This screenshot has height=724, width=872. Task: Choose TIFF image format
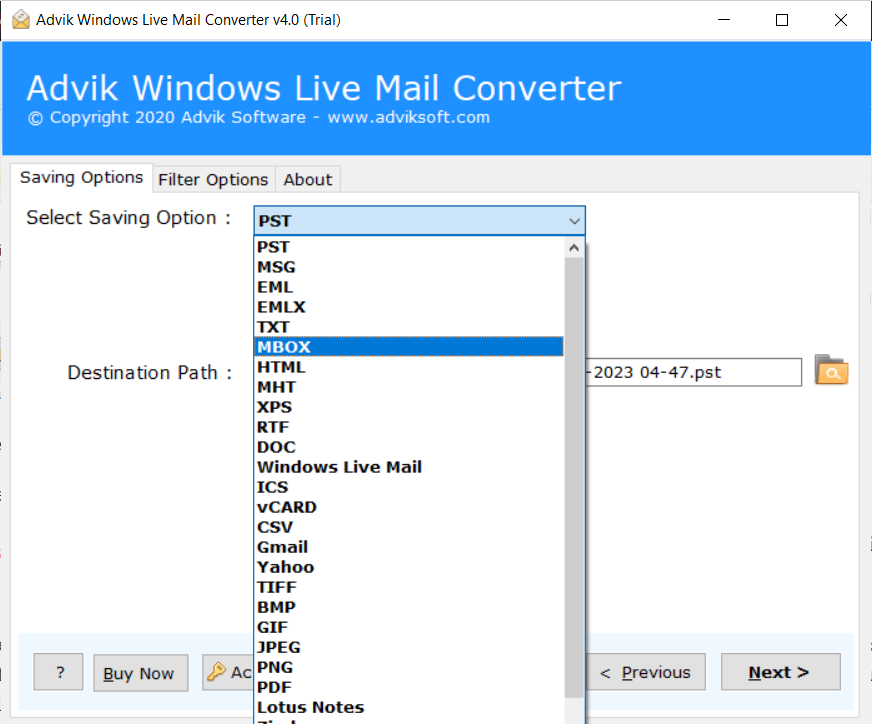pyautogui.click(x=409, y=587)
